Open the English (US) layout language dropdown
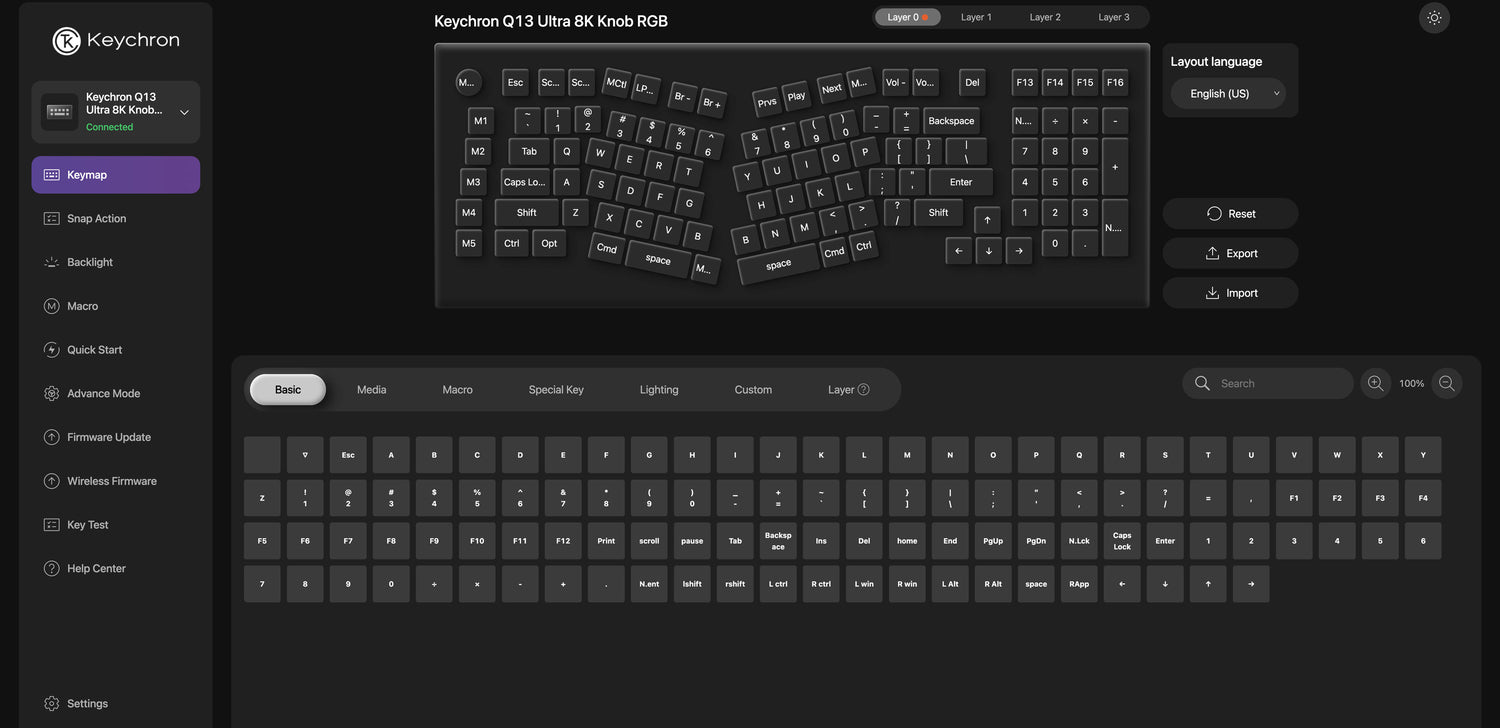This screenshot has height=728, width=1500. pyautogui.click(x=1228, y=93)
